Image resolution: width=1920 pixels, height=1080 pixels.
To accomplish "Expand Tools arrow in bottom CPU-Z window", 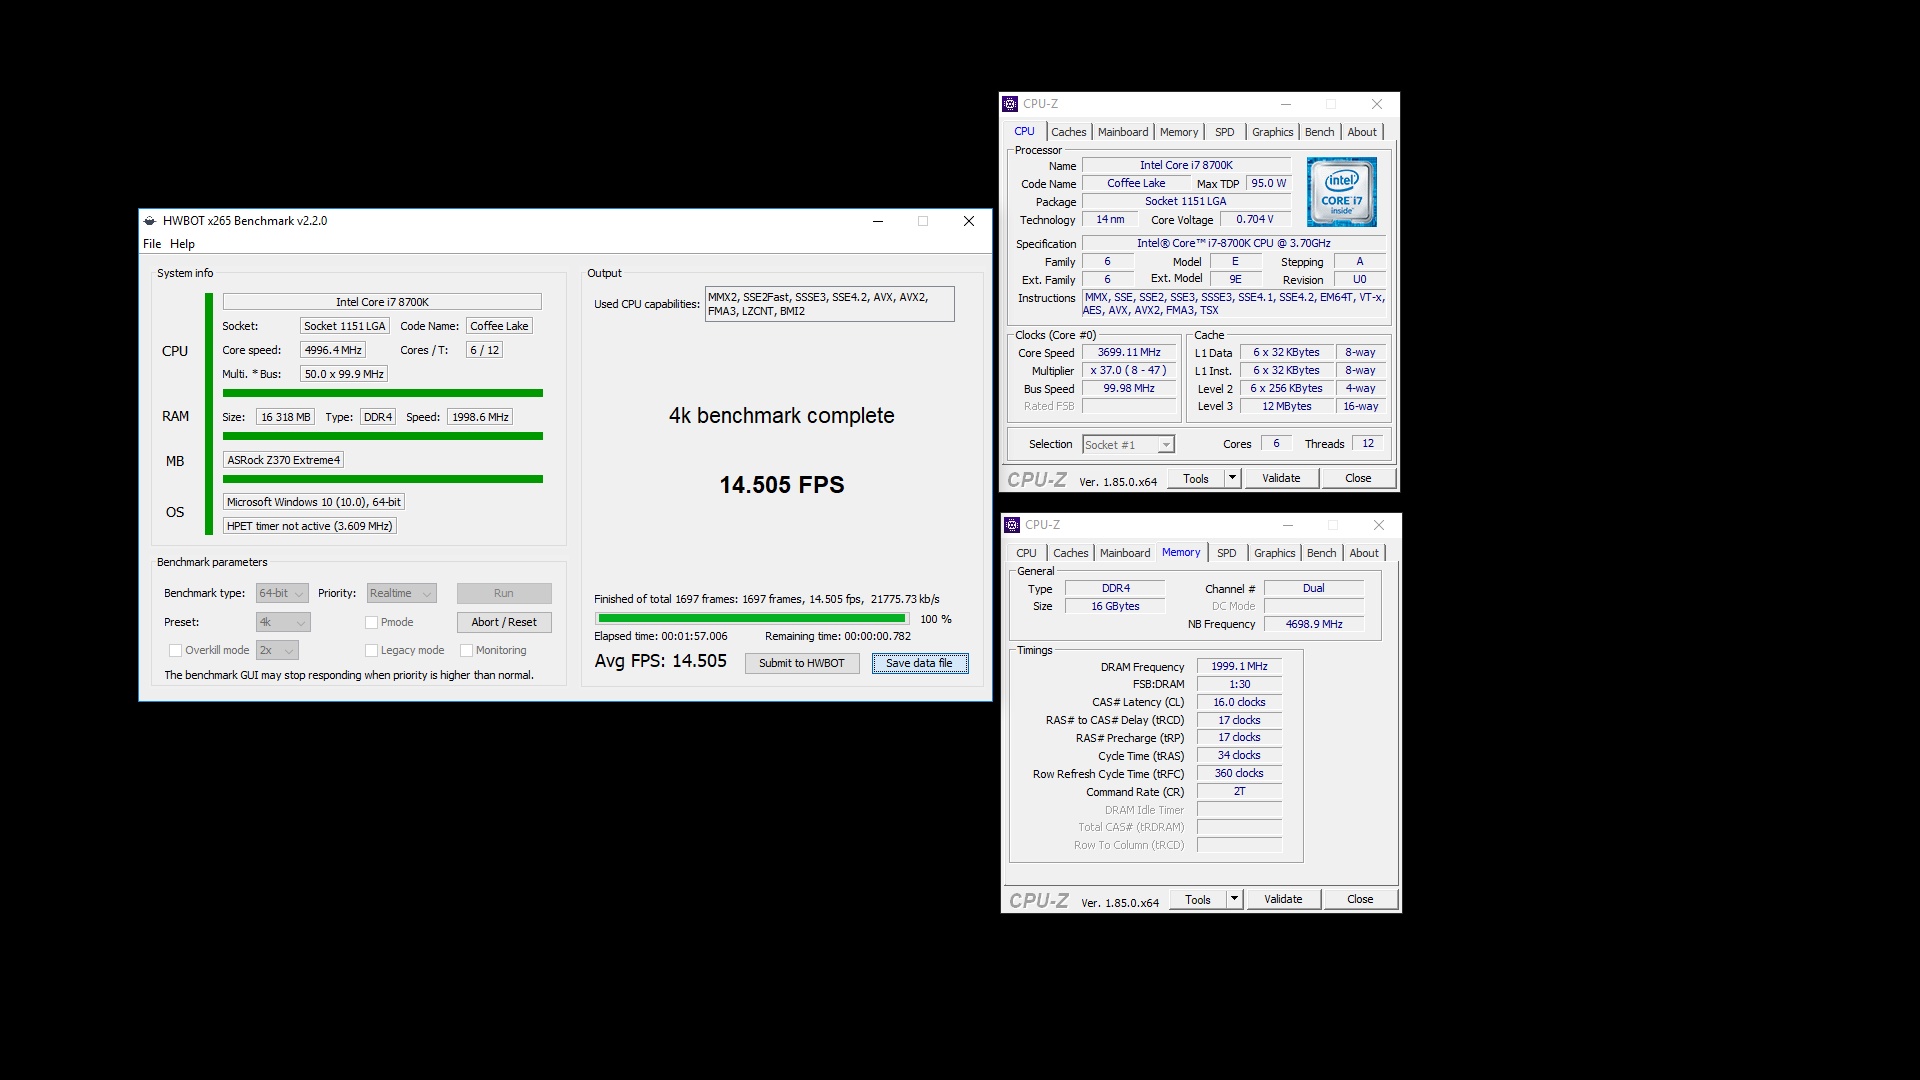I will coord(1235,899).
